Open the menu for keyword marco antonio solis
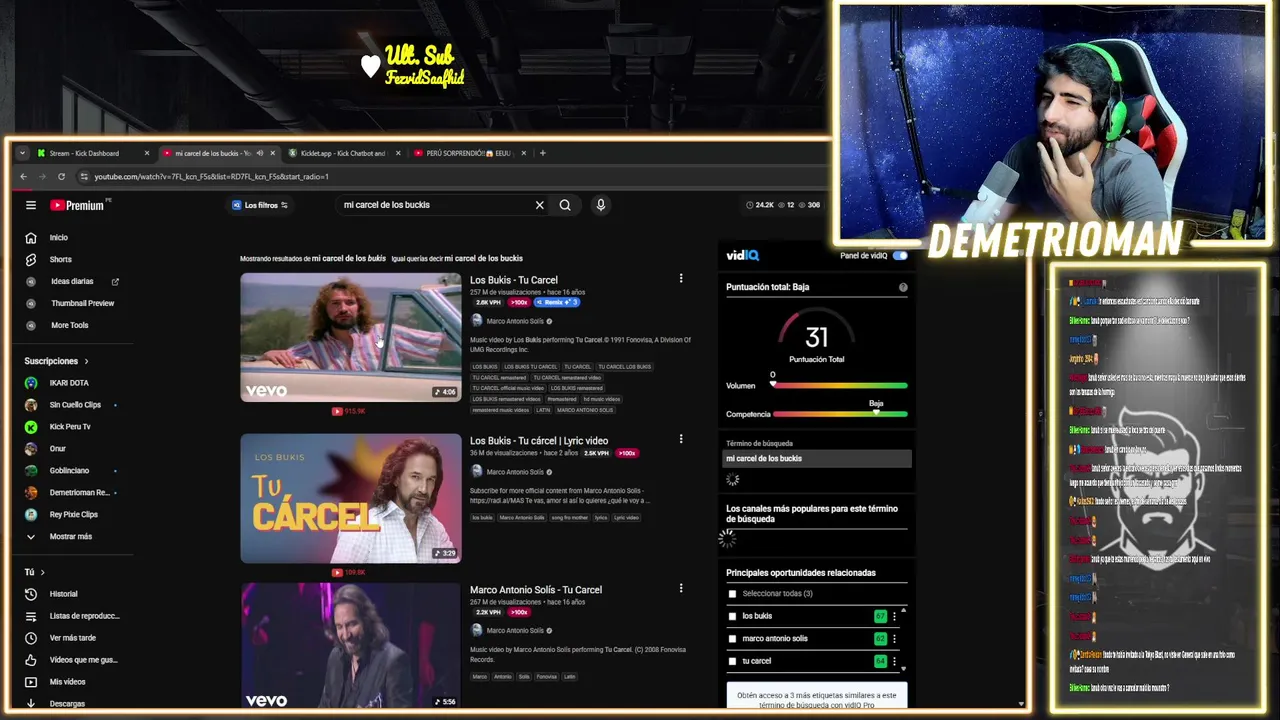The width and height of the screenshot is (1280, 720). (x=894, y=639)
